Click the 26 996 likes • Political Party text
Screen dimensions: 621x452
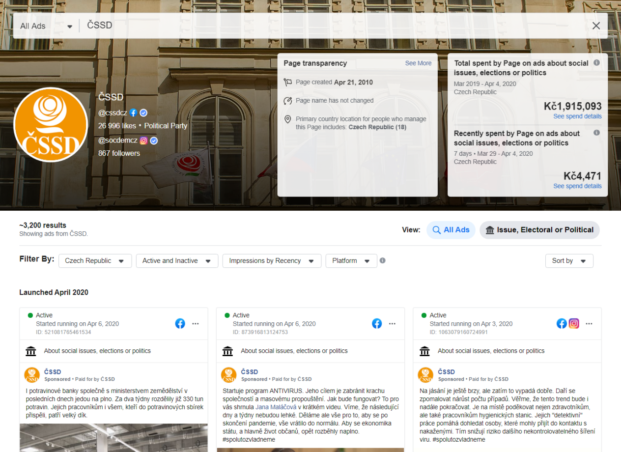pyautogui.click(x=143, y=126)
